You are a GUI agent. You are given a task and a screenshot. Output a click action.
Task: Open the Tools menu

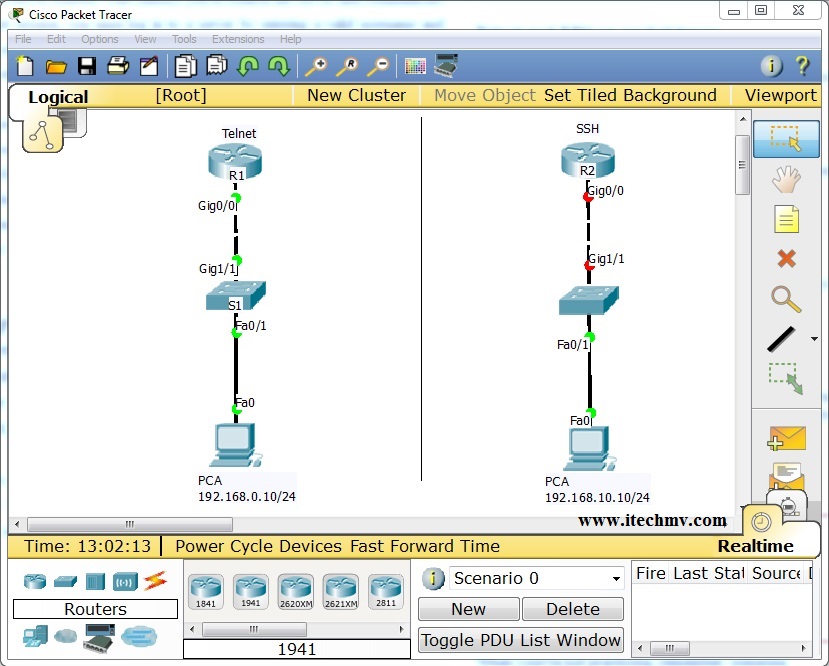184,39
